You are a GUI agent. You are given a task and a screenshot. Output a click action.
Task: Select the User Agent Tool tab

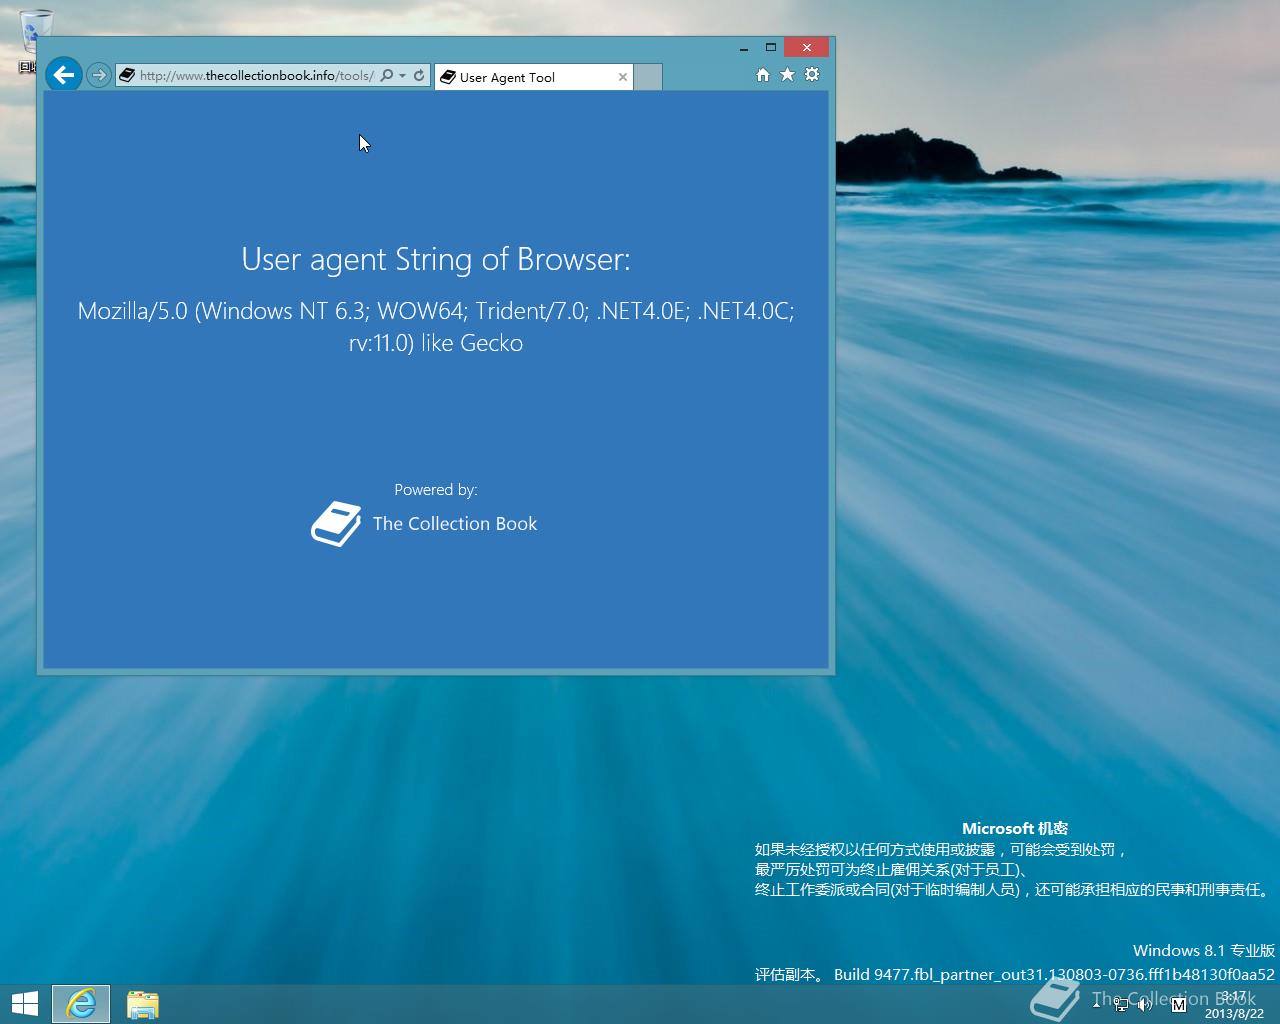[534, 77]
